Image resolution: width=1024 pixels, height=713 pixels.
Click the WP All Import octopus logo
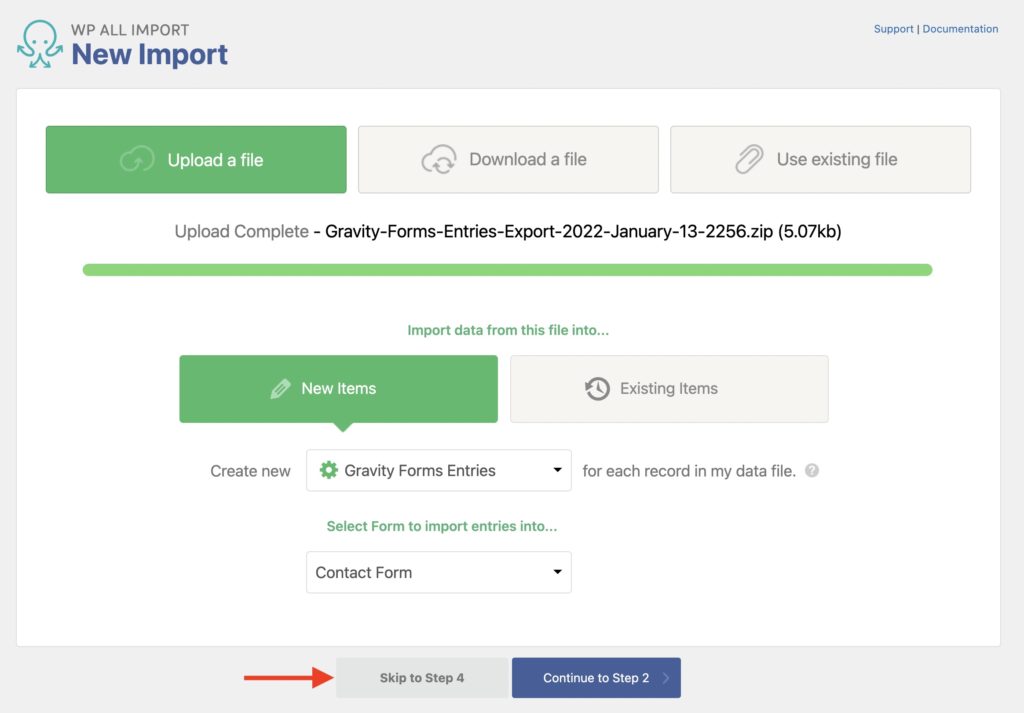(x=40, y=44)
